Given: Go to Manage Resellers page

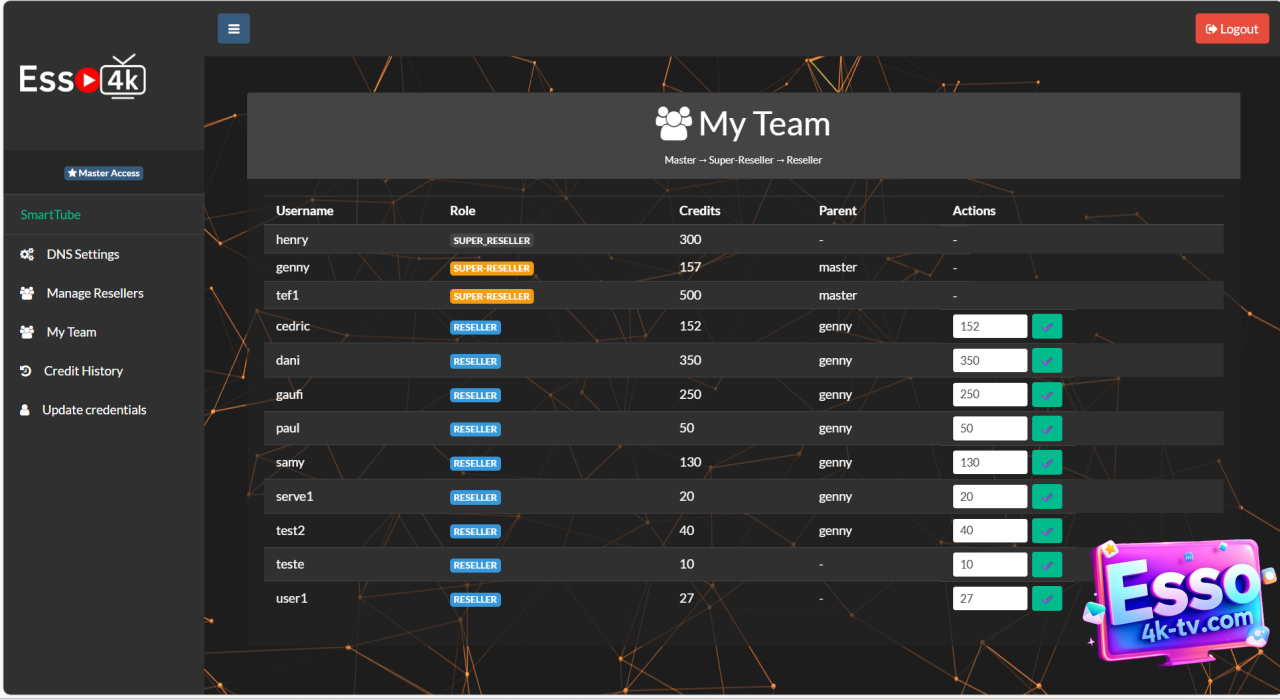Looking at the screenshot, I should pos(94,293).
